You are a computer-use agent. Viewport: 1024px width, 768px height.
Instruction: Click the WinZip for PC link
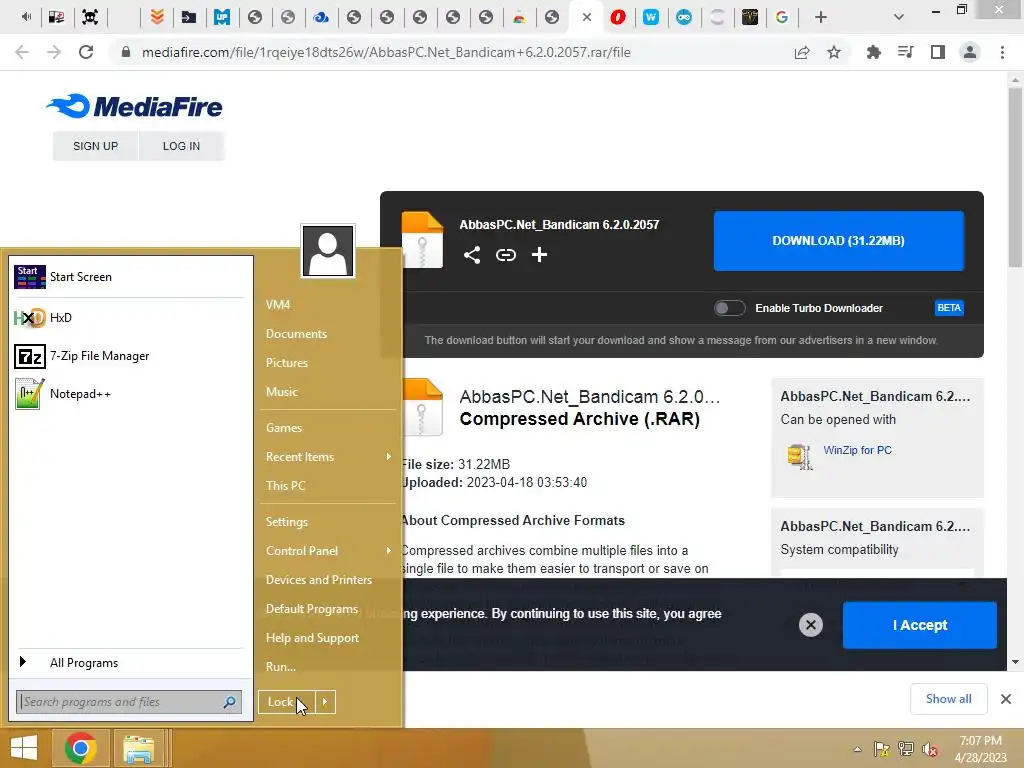(857, 450)
